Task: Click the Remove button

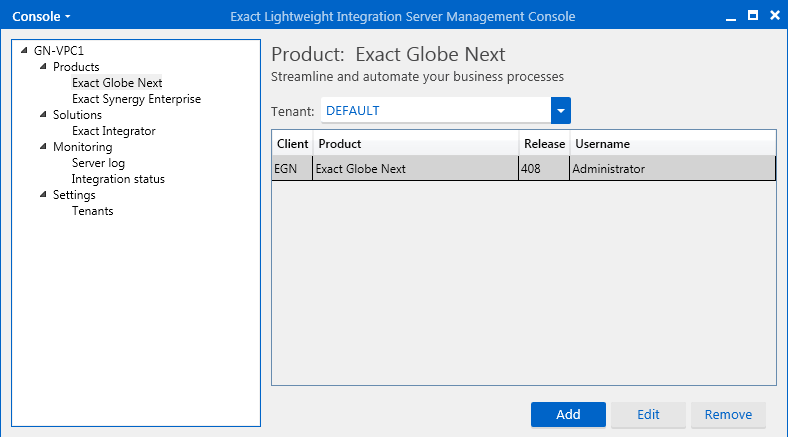Action: [728, 414]
